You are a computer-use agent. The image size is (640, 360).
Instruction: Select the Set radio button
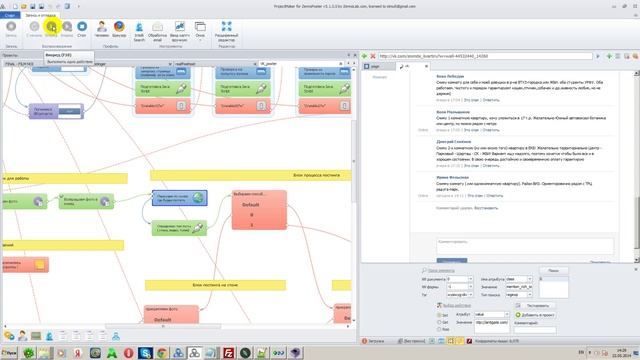pyautogui.click(x=440, y=315)
